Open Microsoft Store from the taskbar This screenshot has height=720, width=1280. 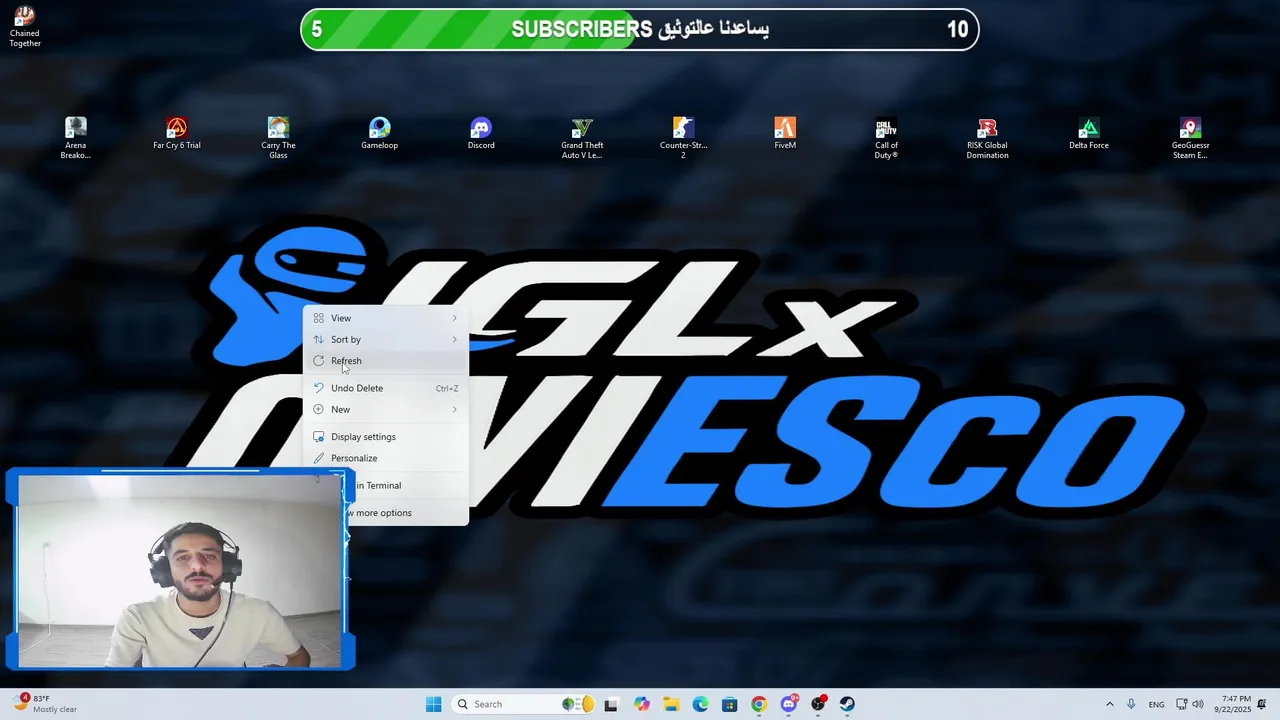point(730,704)
